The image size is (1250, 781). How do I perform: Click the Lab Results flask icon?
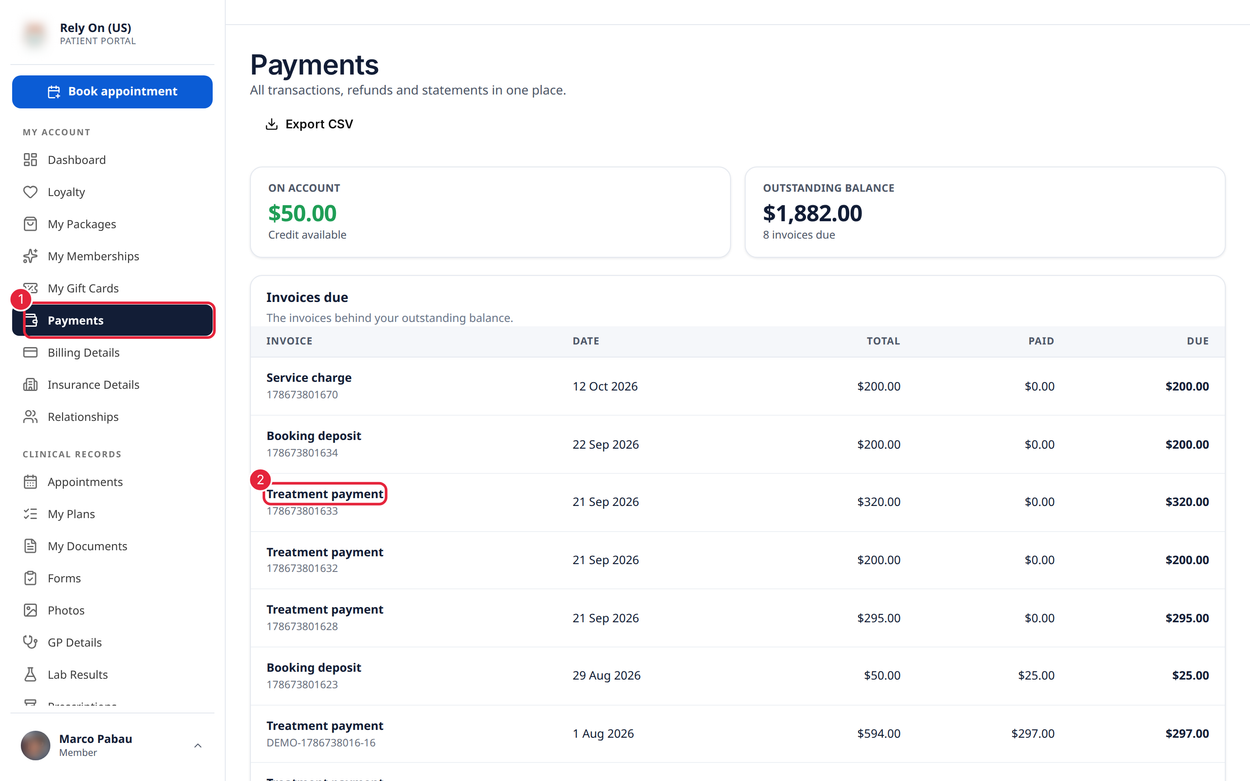[x=30, y=674]
